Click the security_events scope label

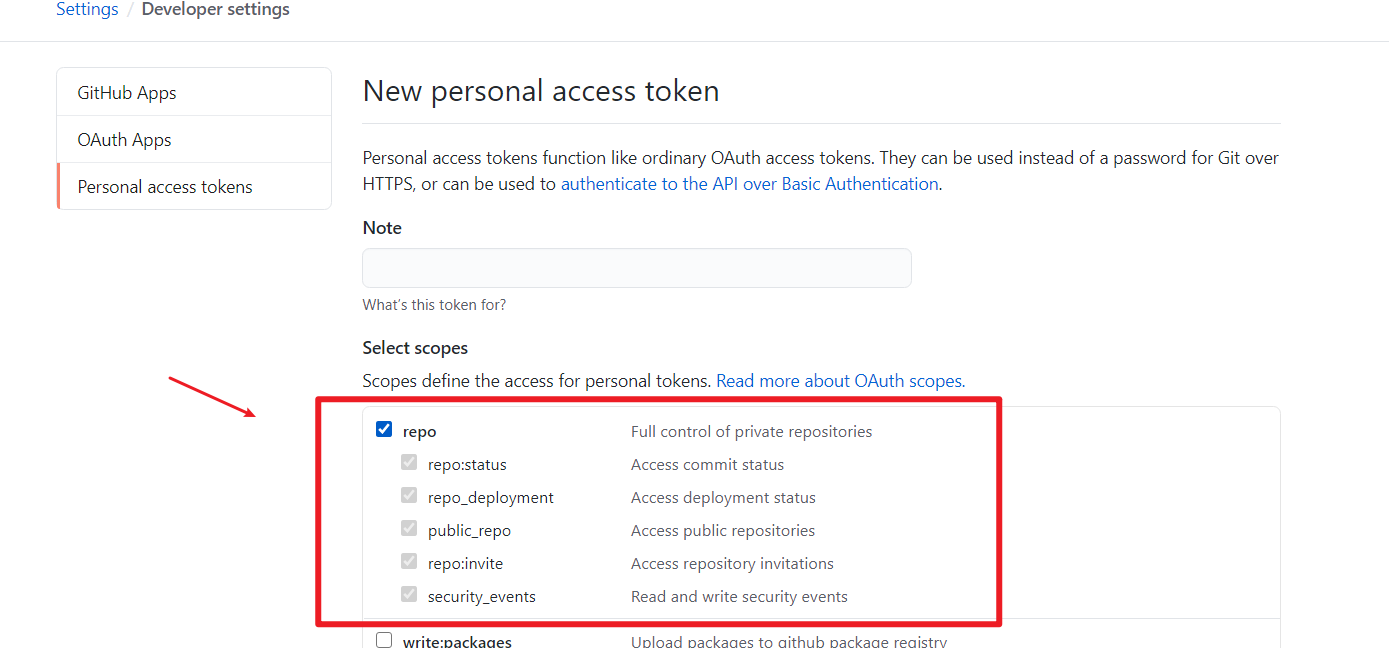(481, 597)
